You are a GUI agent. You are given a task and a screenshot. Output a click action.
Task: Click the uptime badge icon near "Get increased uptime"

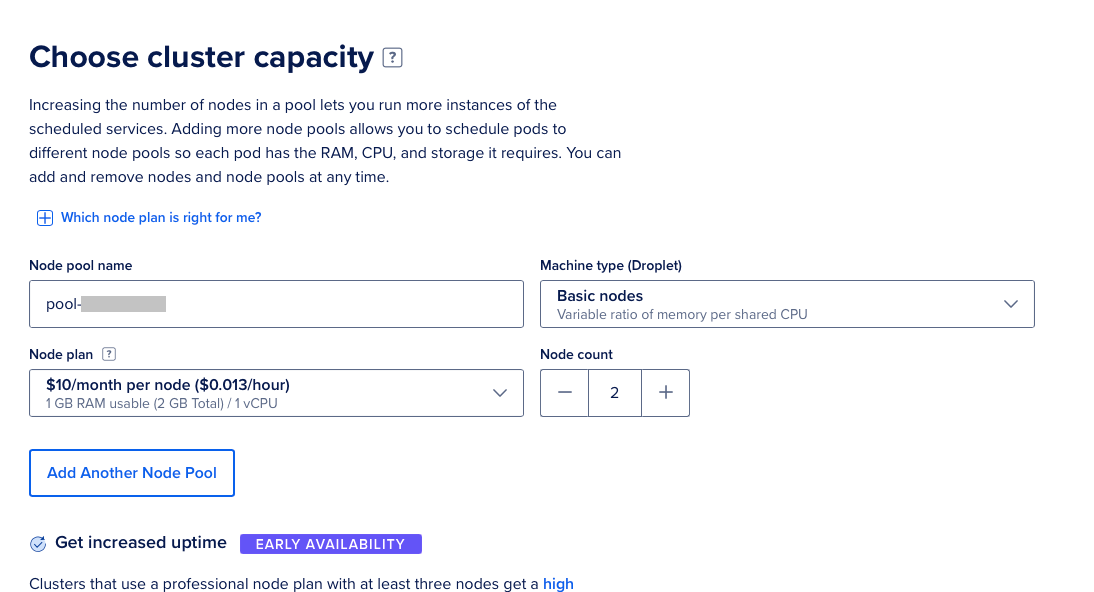click(x=38, y=543)
